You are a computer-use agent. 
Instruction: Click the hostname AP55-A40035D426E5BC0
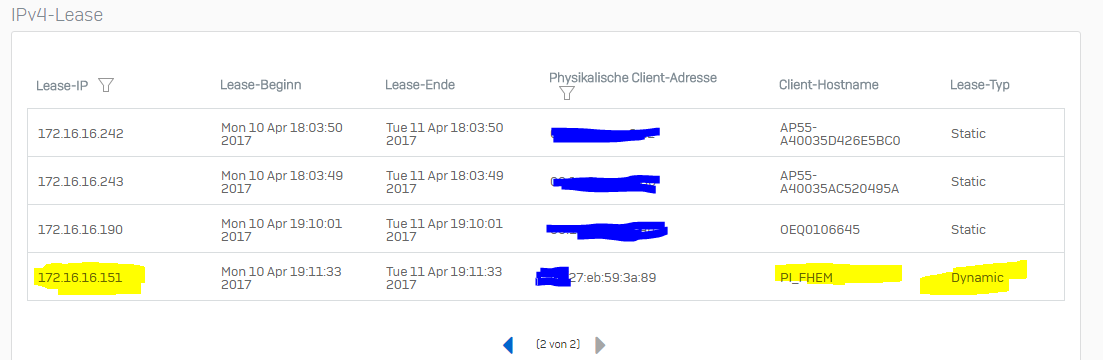click(x=841, y=133)
